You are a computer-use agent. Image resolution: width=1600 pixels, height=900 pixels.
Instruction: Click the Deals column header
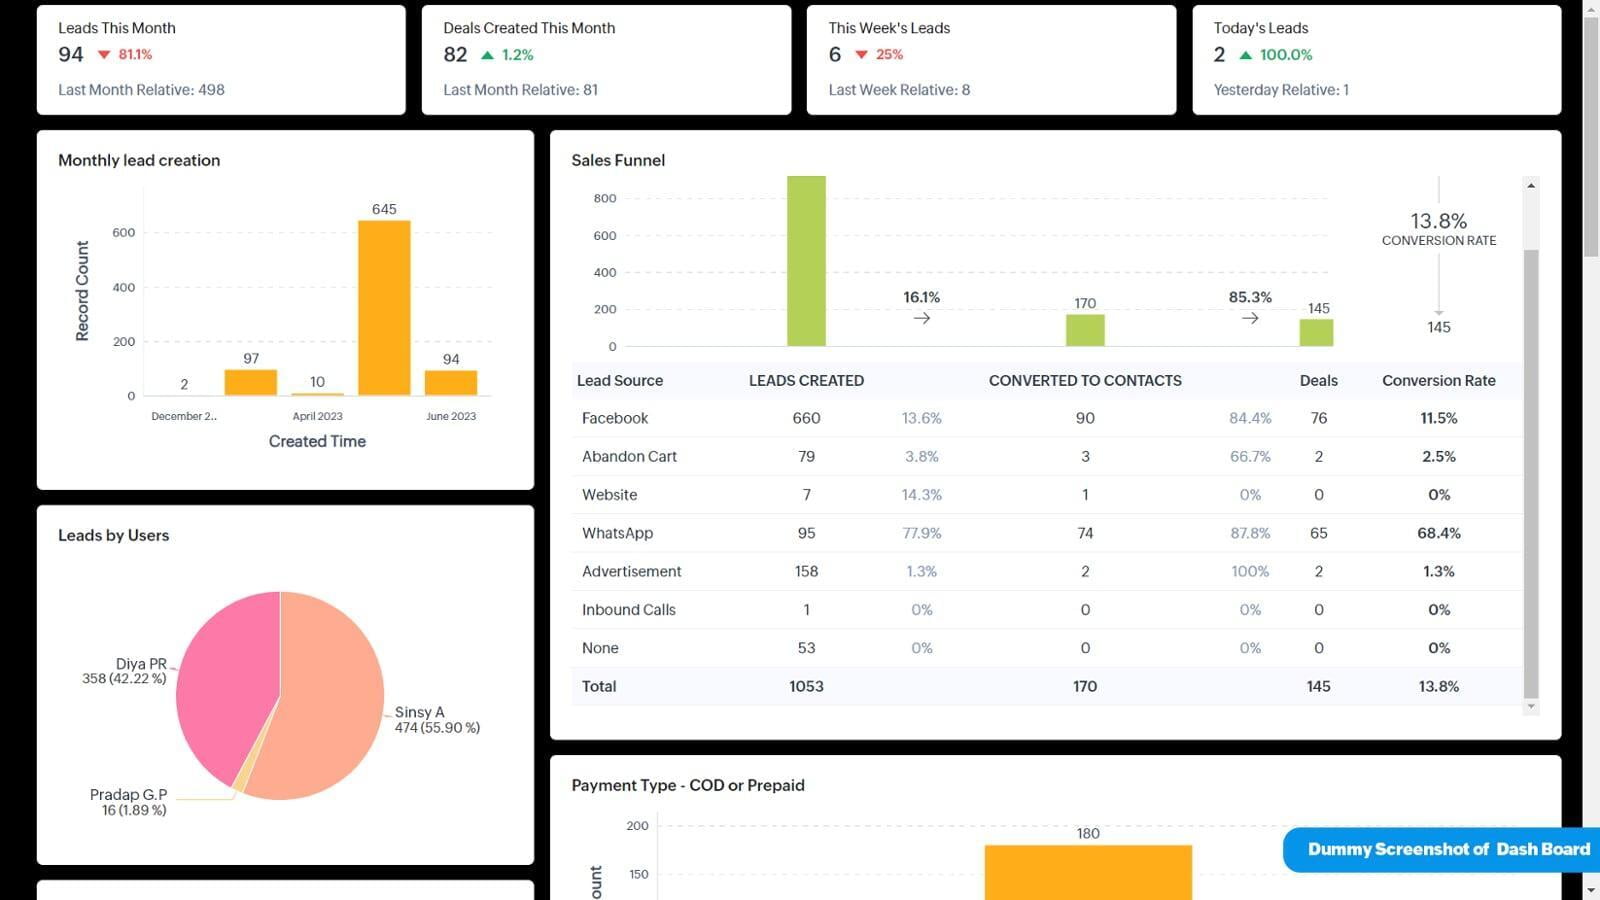[x=1318, y=381]
